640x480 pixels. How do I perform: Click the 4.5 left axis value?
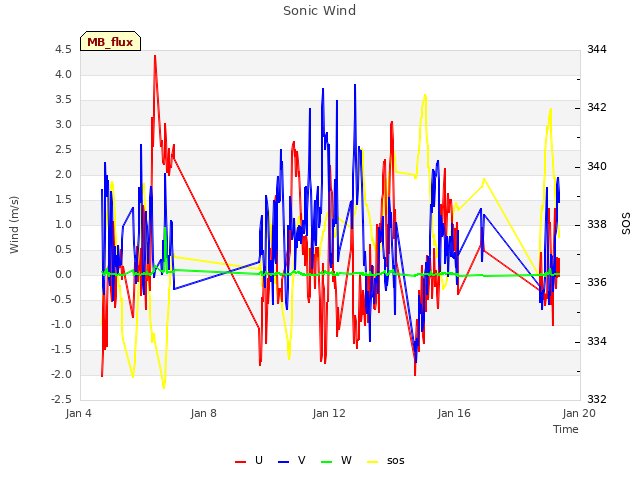63,50
